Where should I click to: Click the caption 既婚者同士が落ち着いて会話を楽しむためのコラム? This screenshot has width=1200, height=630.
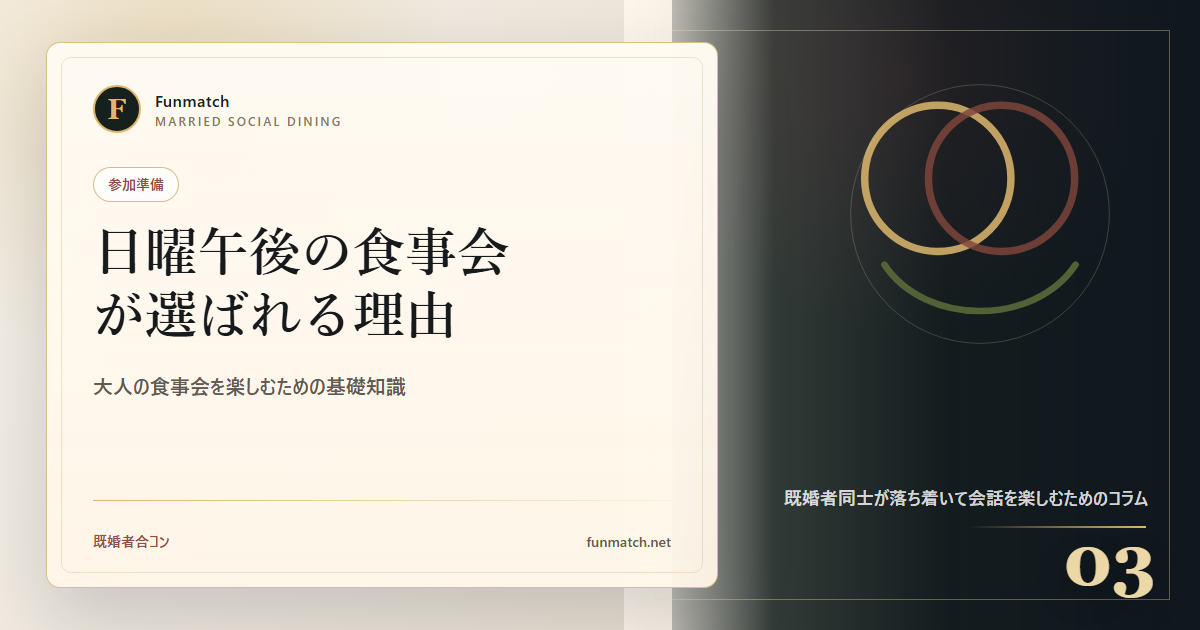pos(965,498)
